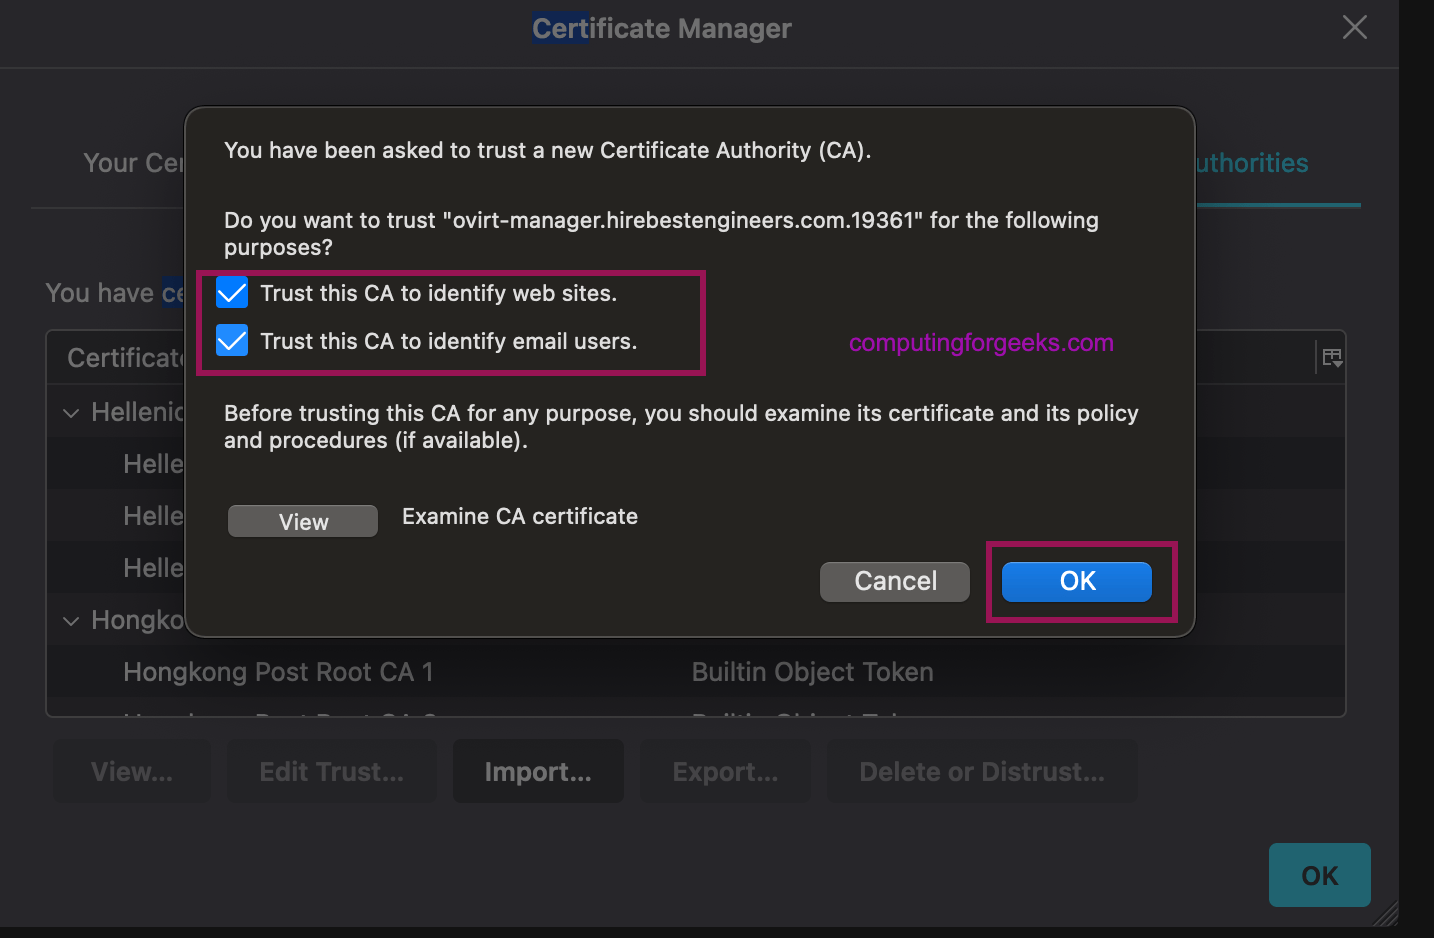Cancel the CA trust dialog
Screen dimensions: 1434x938
coord(894,581)
